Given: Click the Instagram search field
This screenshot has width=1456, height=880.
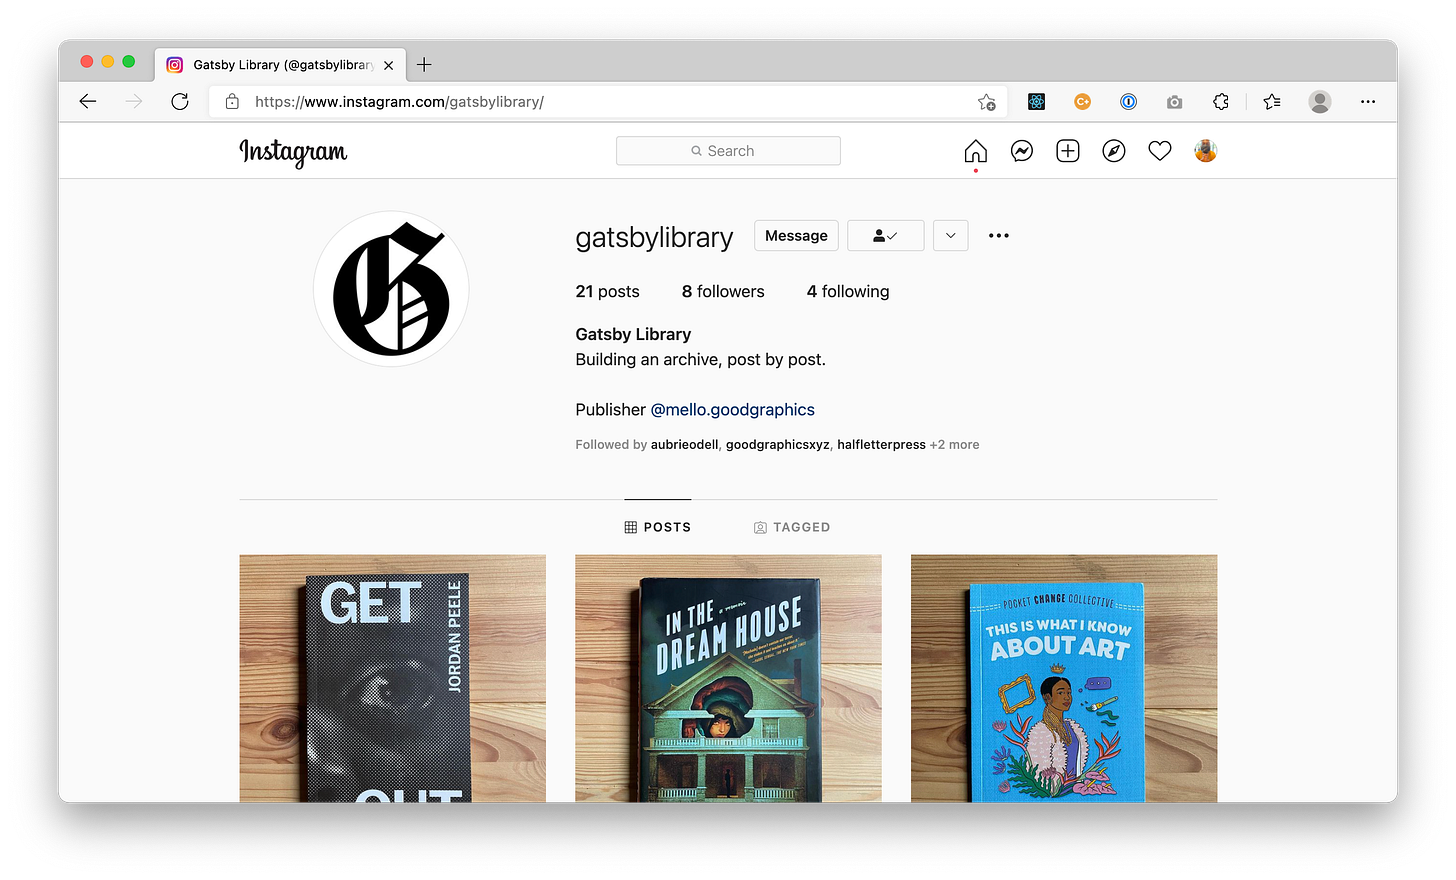Looking at the screenshot, I should [x=728, y=151].
